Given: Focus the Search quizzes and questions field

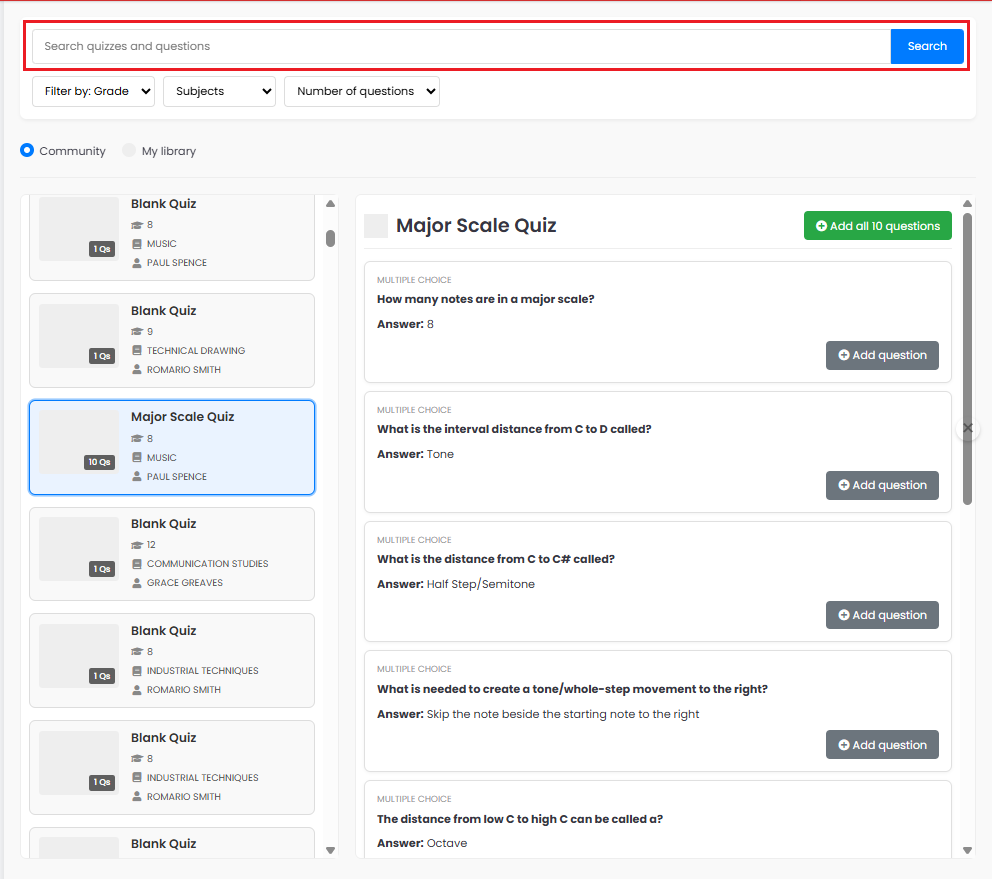Looking at the screenshot, I should [x=461, y=46].
